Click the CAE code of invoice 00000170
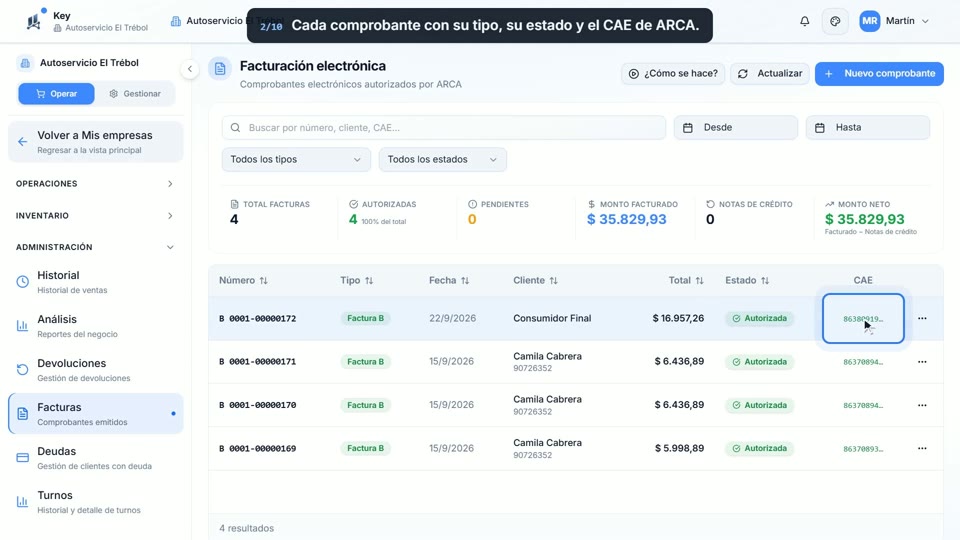 tap(863, 405)
